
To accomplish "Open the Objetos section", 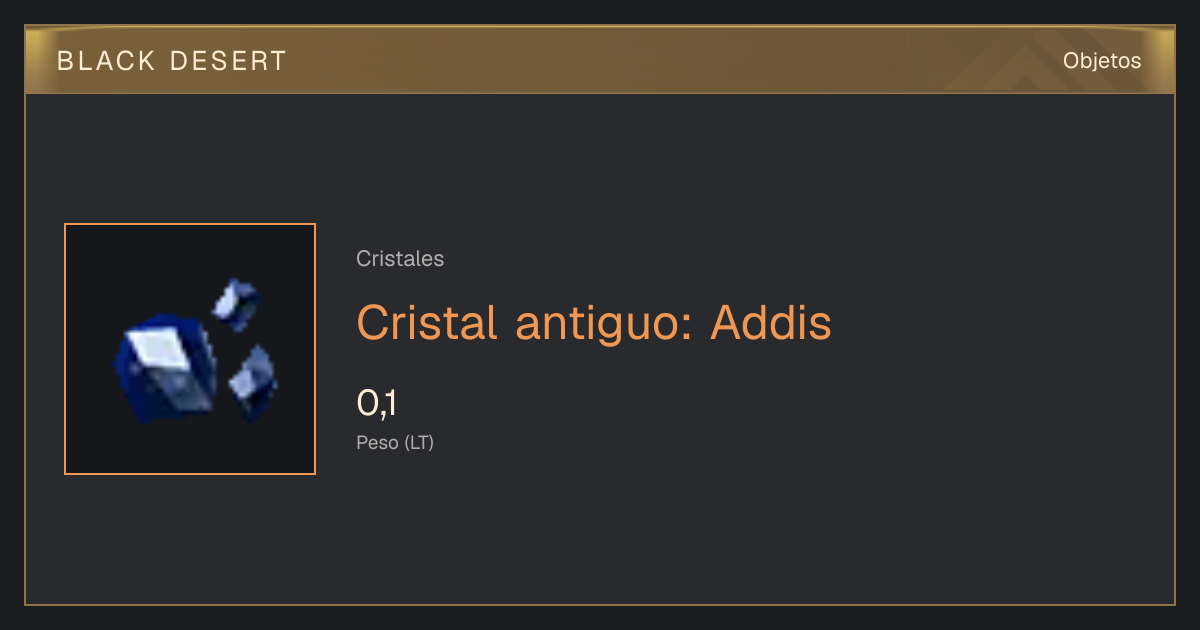I will pos(1102,60).
